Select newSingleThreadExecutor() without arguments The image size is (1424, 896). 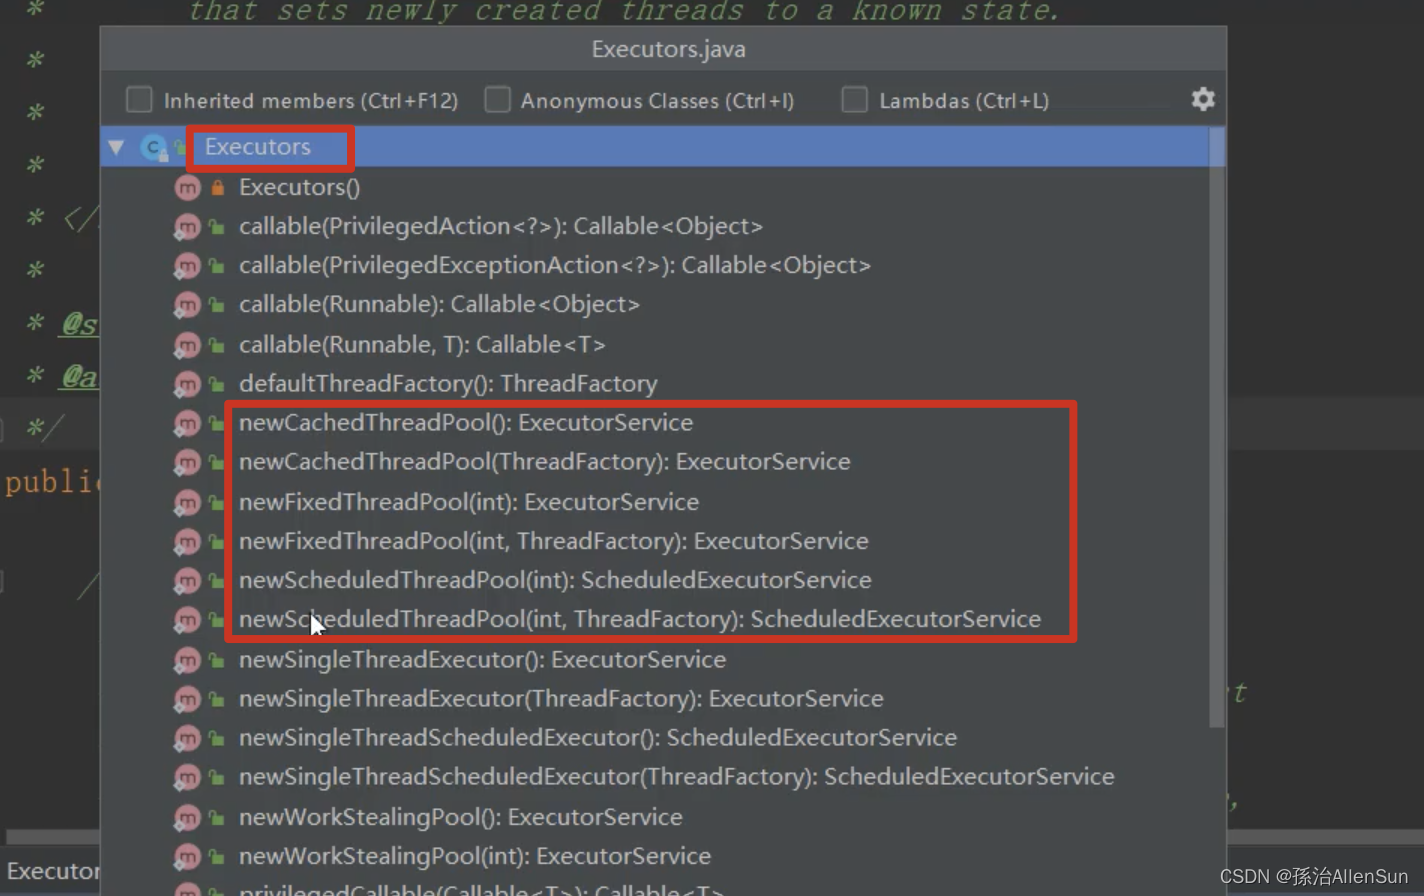click(x=482, y=659)
